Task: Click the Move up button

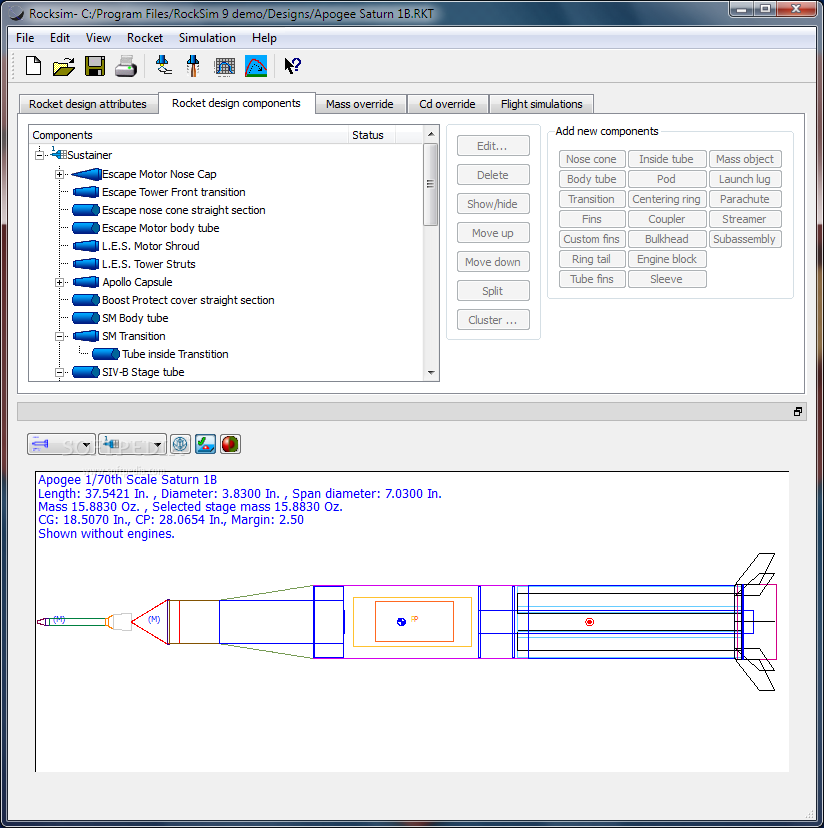Action: 493,233
